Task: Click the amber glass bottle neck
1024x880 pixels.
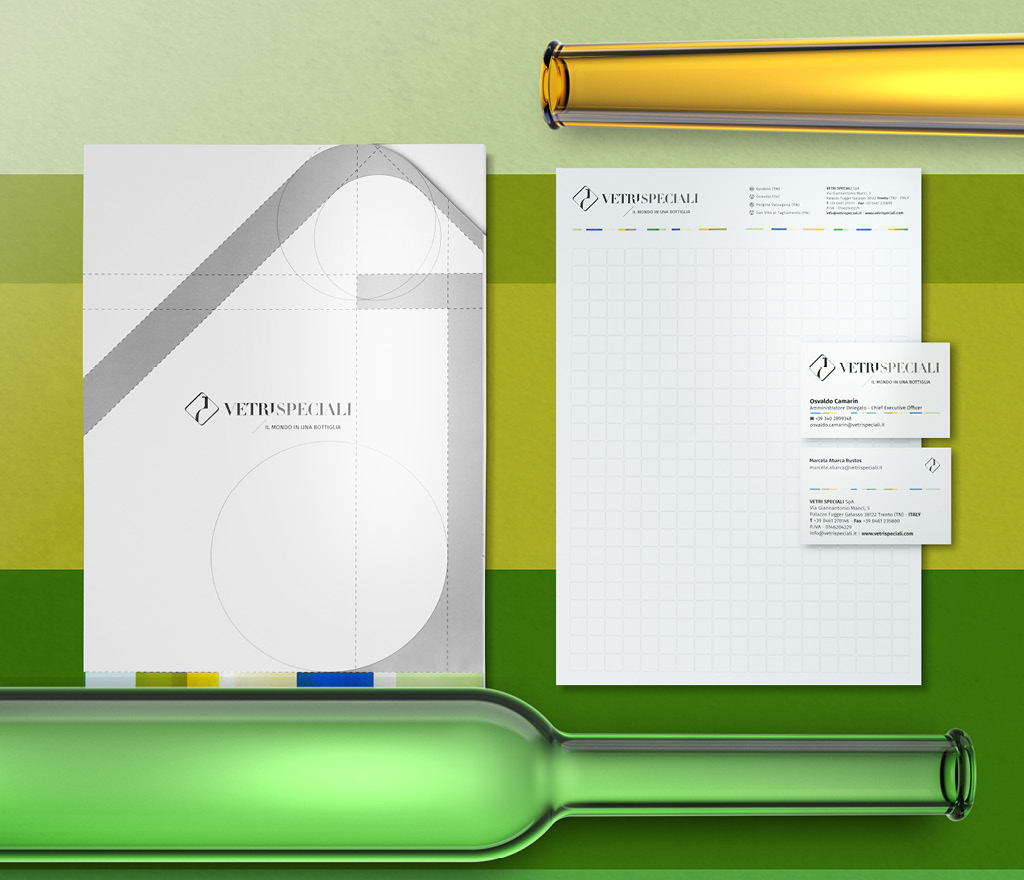Action: coord(782,85)
